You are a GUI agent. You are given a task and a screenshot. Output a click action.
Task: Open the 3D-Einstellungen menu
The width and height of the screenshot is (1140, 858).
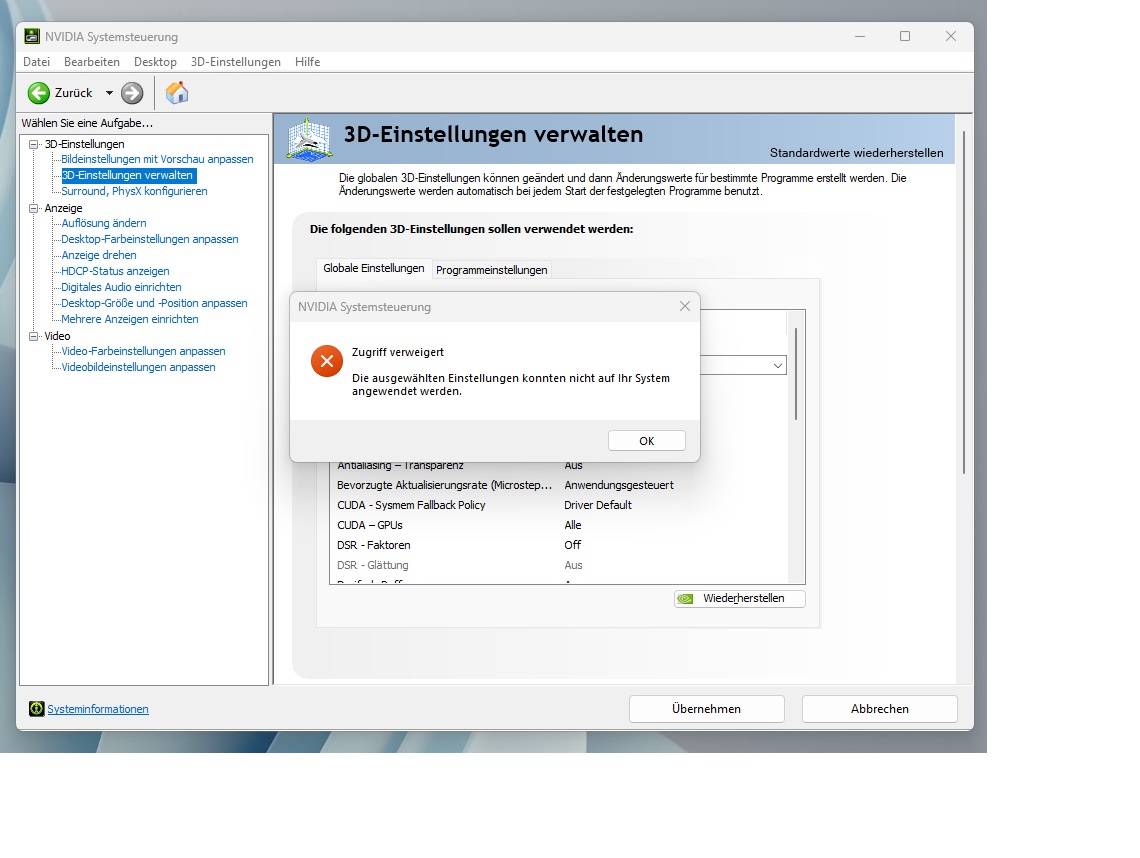pos(236,62)
